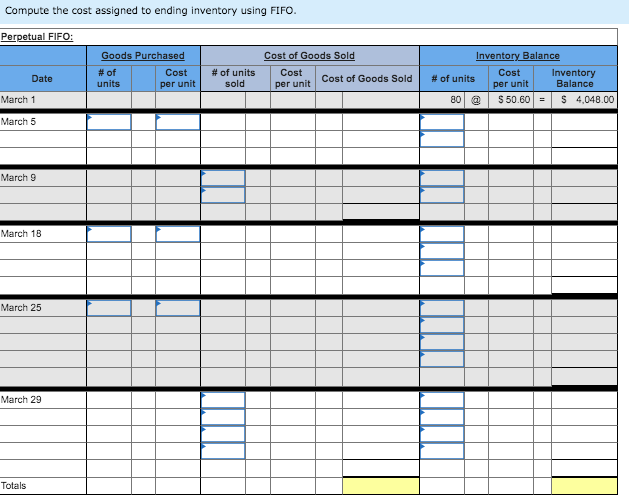Select March 25 goods purchased units field

(109, 308)
